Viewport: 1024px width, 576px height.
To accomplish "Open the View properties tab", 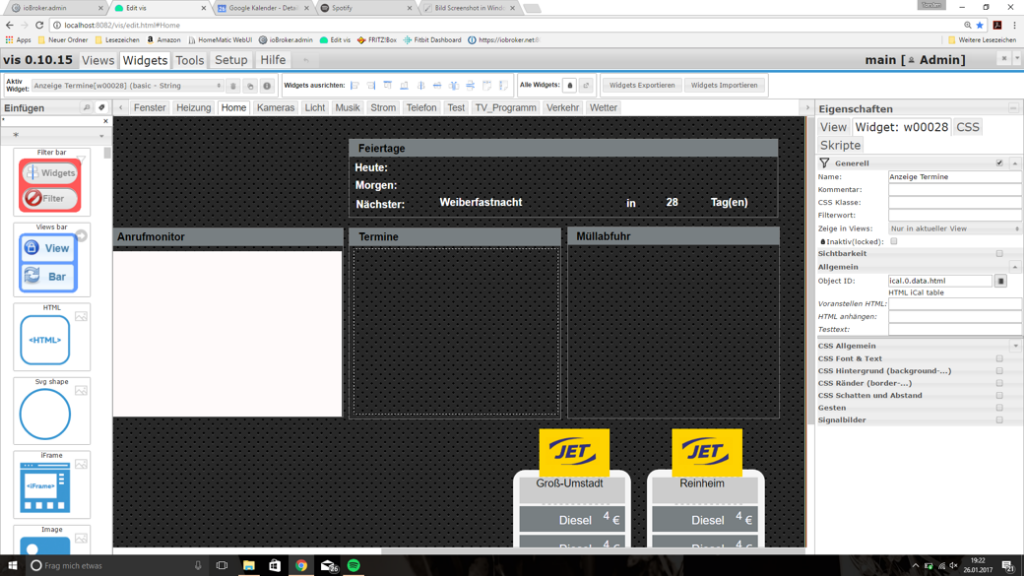I will [x=833, y=127].
